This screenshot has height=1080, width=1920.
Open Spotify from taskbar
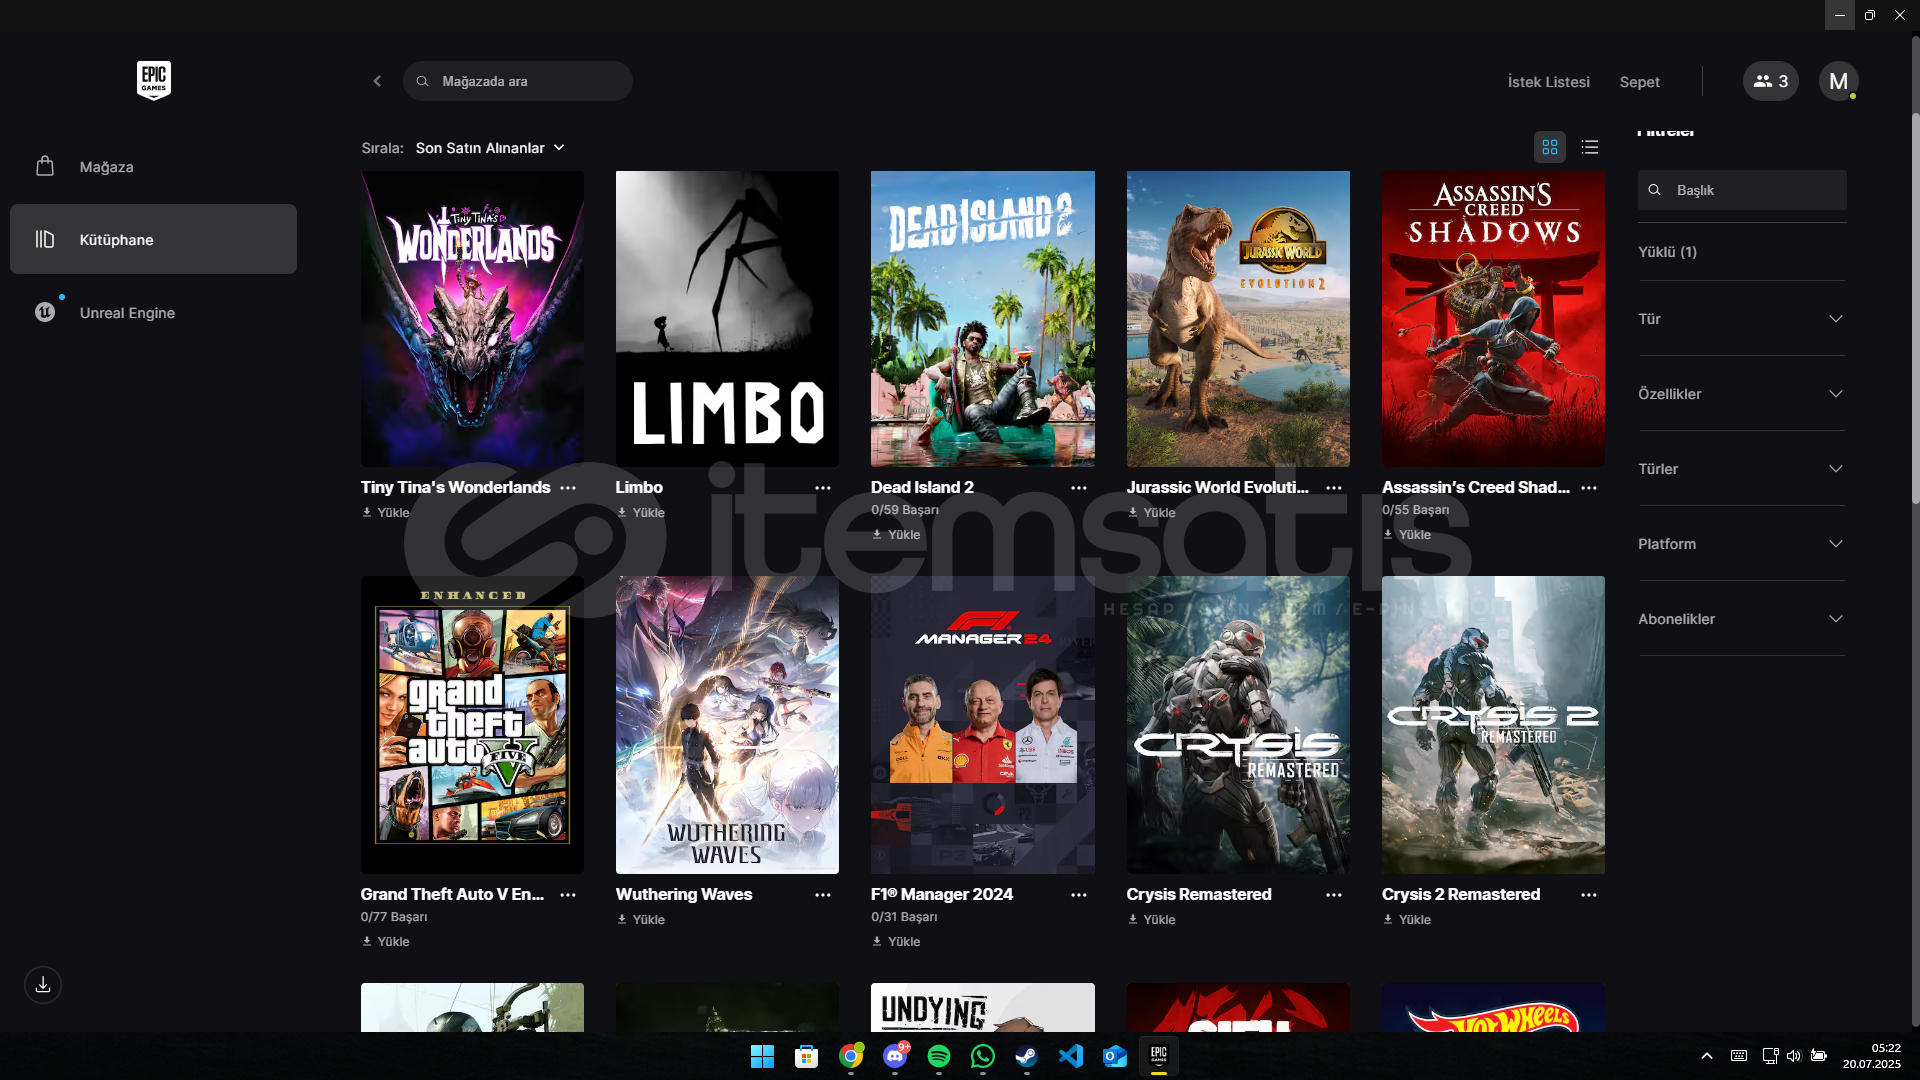pyautogui.click(x=939, y=1056)
